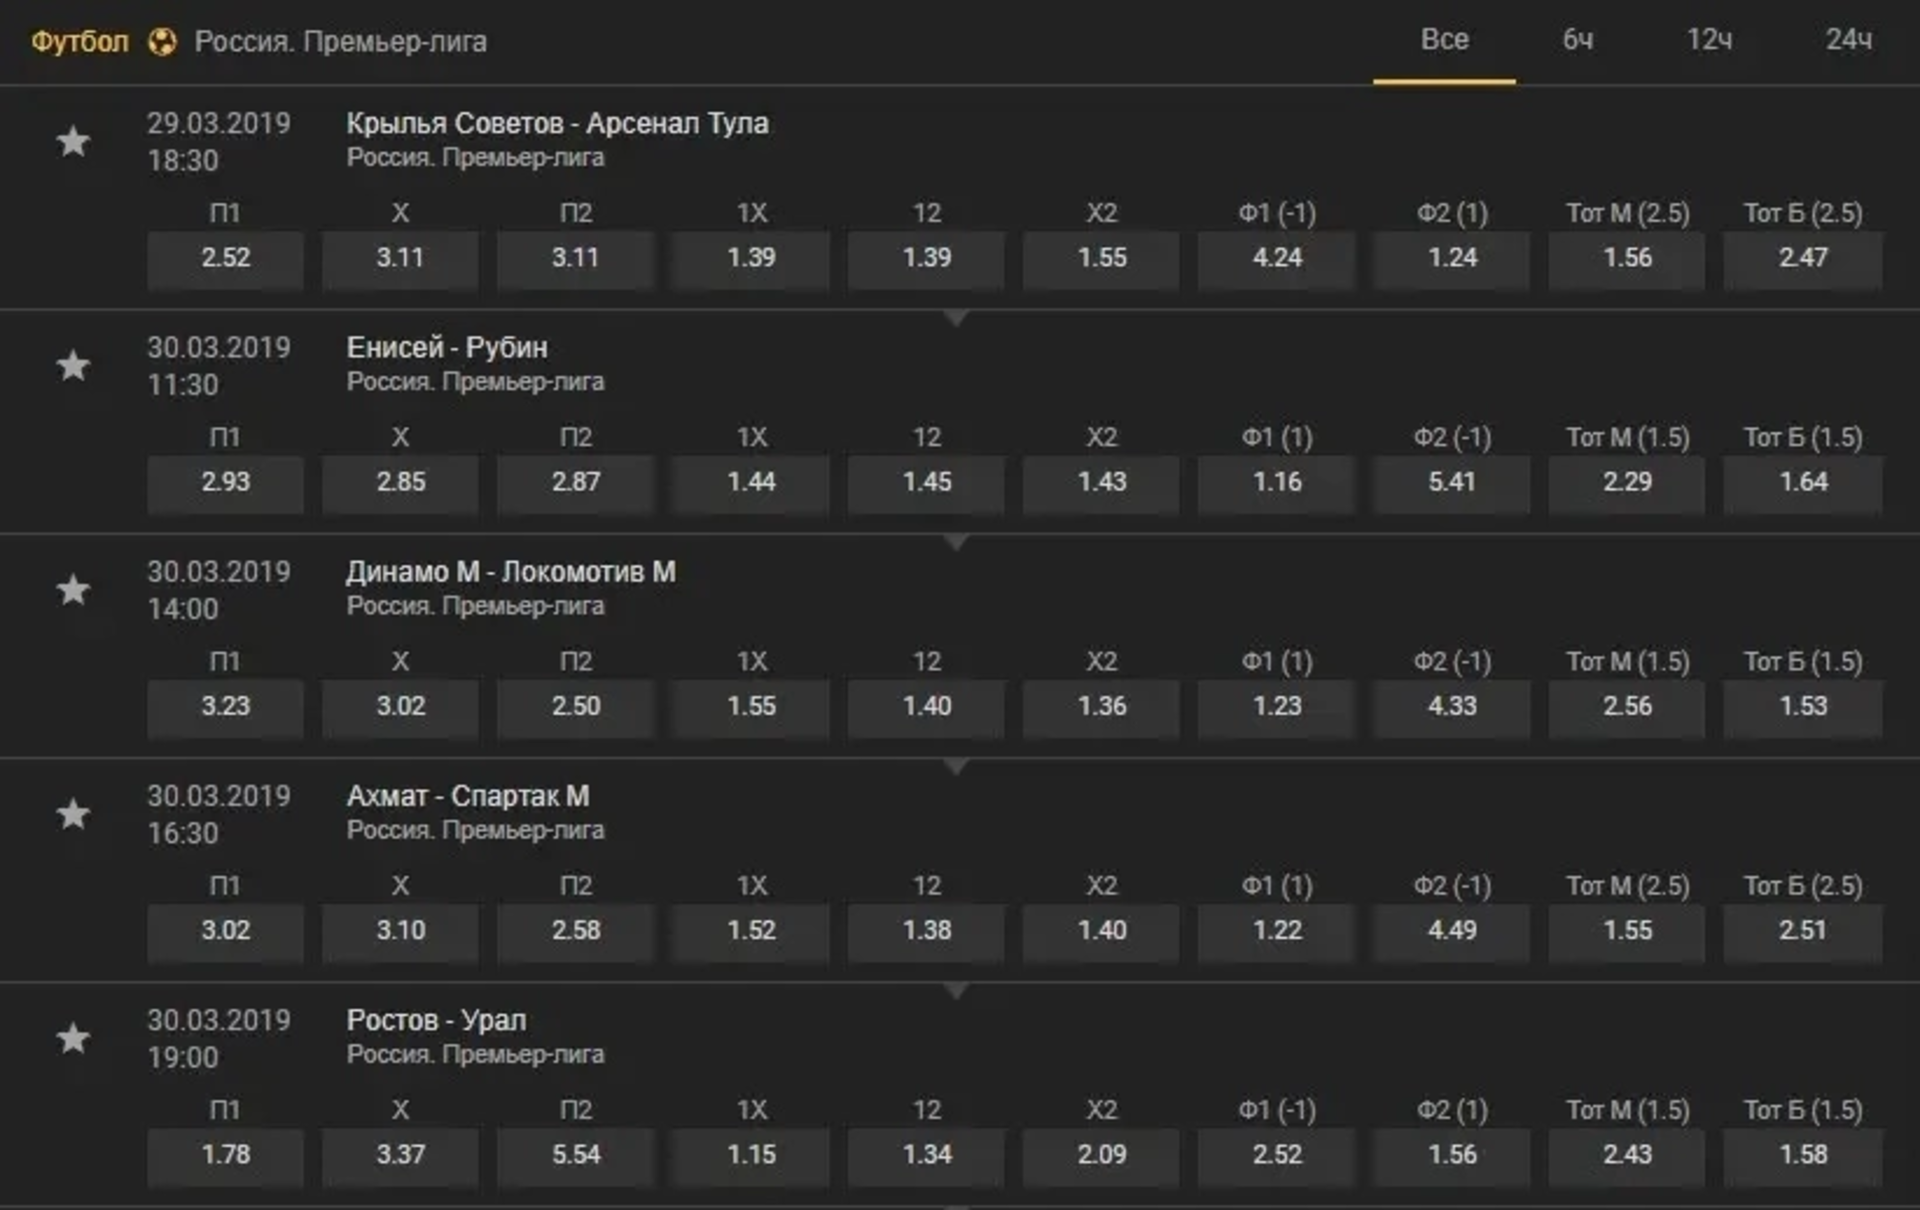Click the star next to Ростов - Урал

[73, 1037]
